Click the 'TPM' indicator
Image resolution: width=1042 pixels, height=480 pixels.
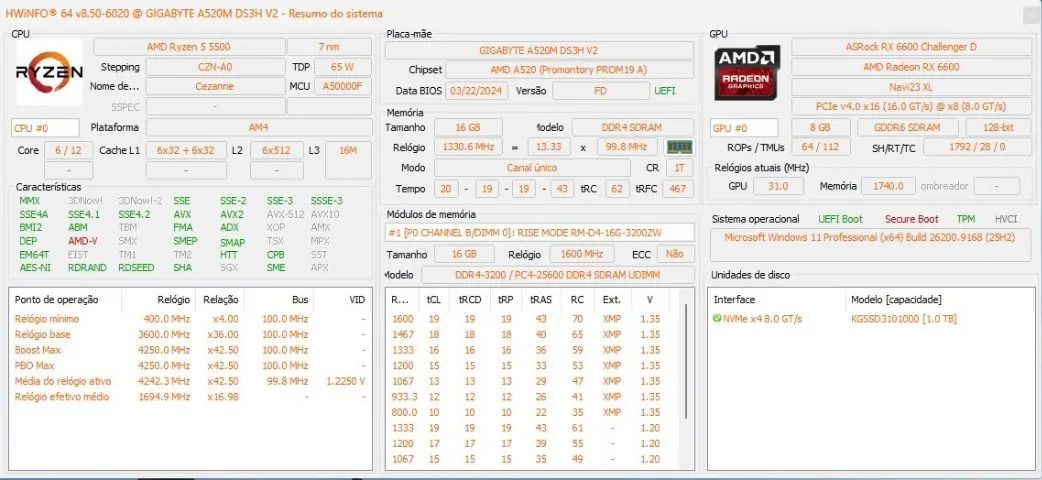tap(966, 219)
